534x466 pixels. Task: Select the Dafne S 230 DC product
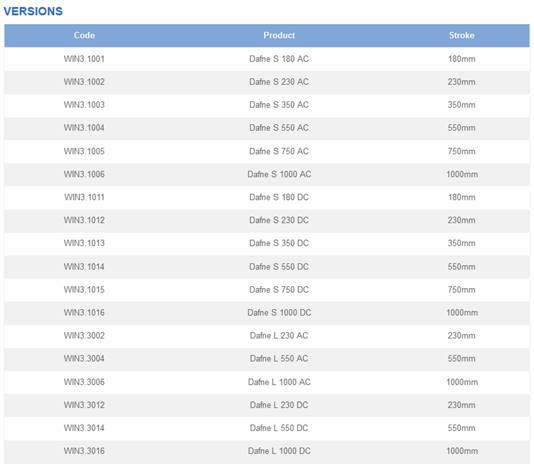(279, 220)
